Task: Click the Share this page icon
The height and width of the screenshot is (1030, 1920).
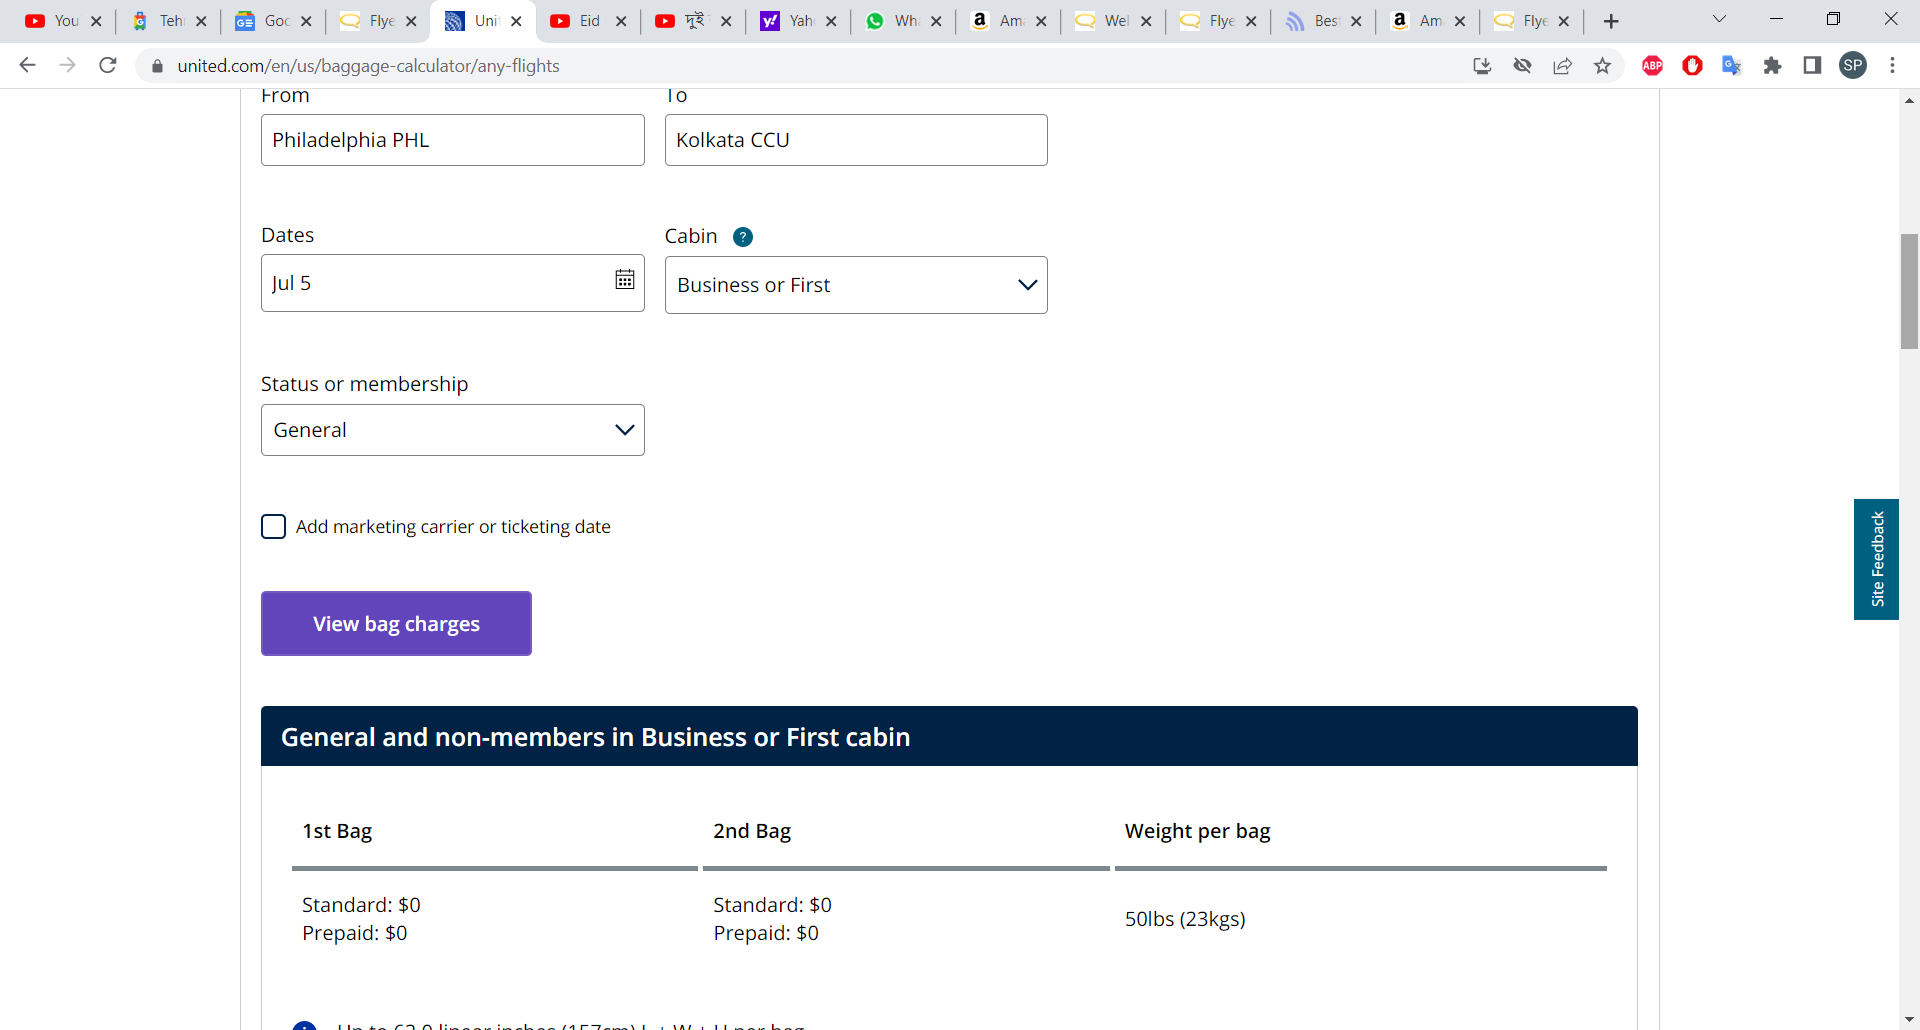Action: coord(1562,66)
